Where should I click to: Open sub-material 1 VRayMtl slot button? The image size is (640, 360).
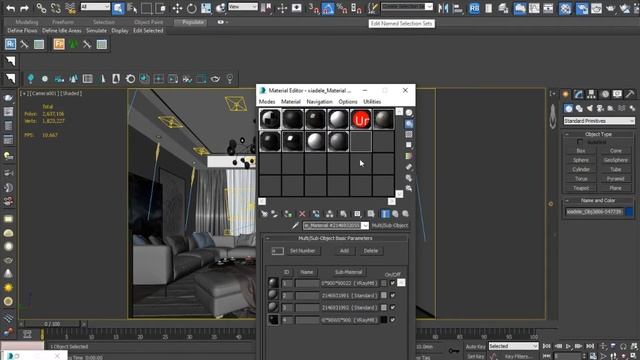tap(349, 283)
